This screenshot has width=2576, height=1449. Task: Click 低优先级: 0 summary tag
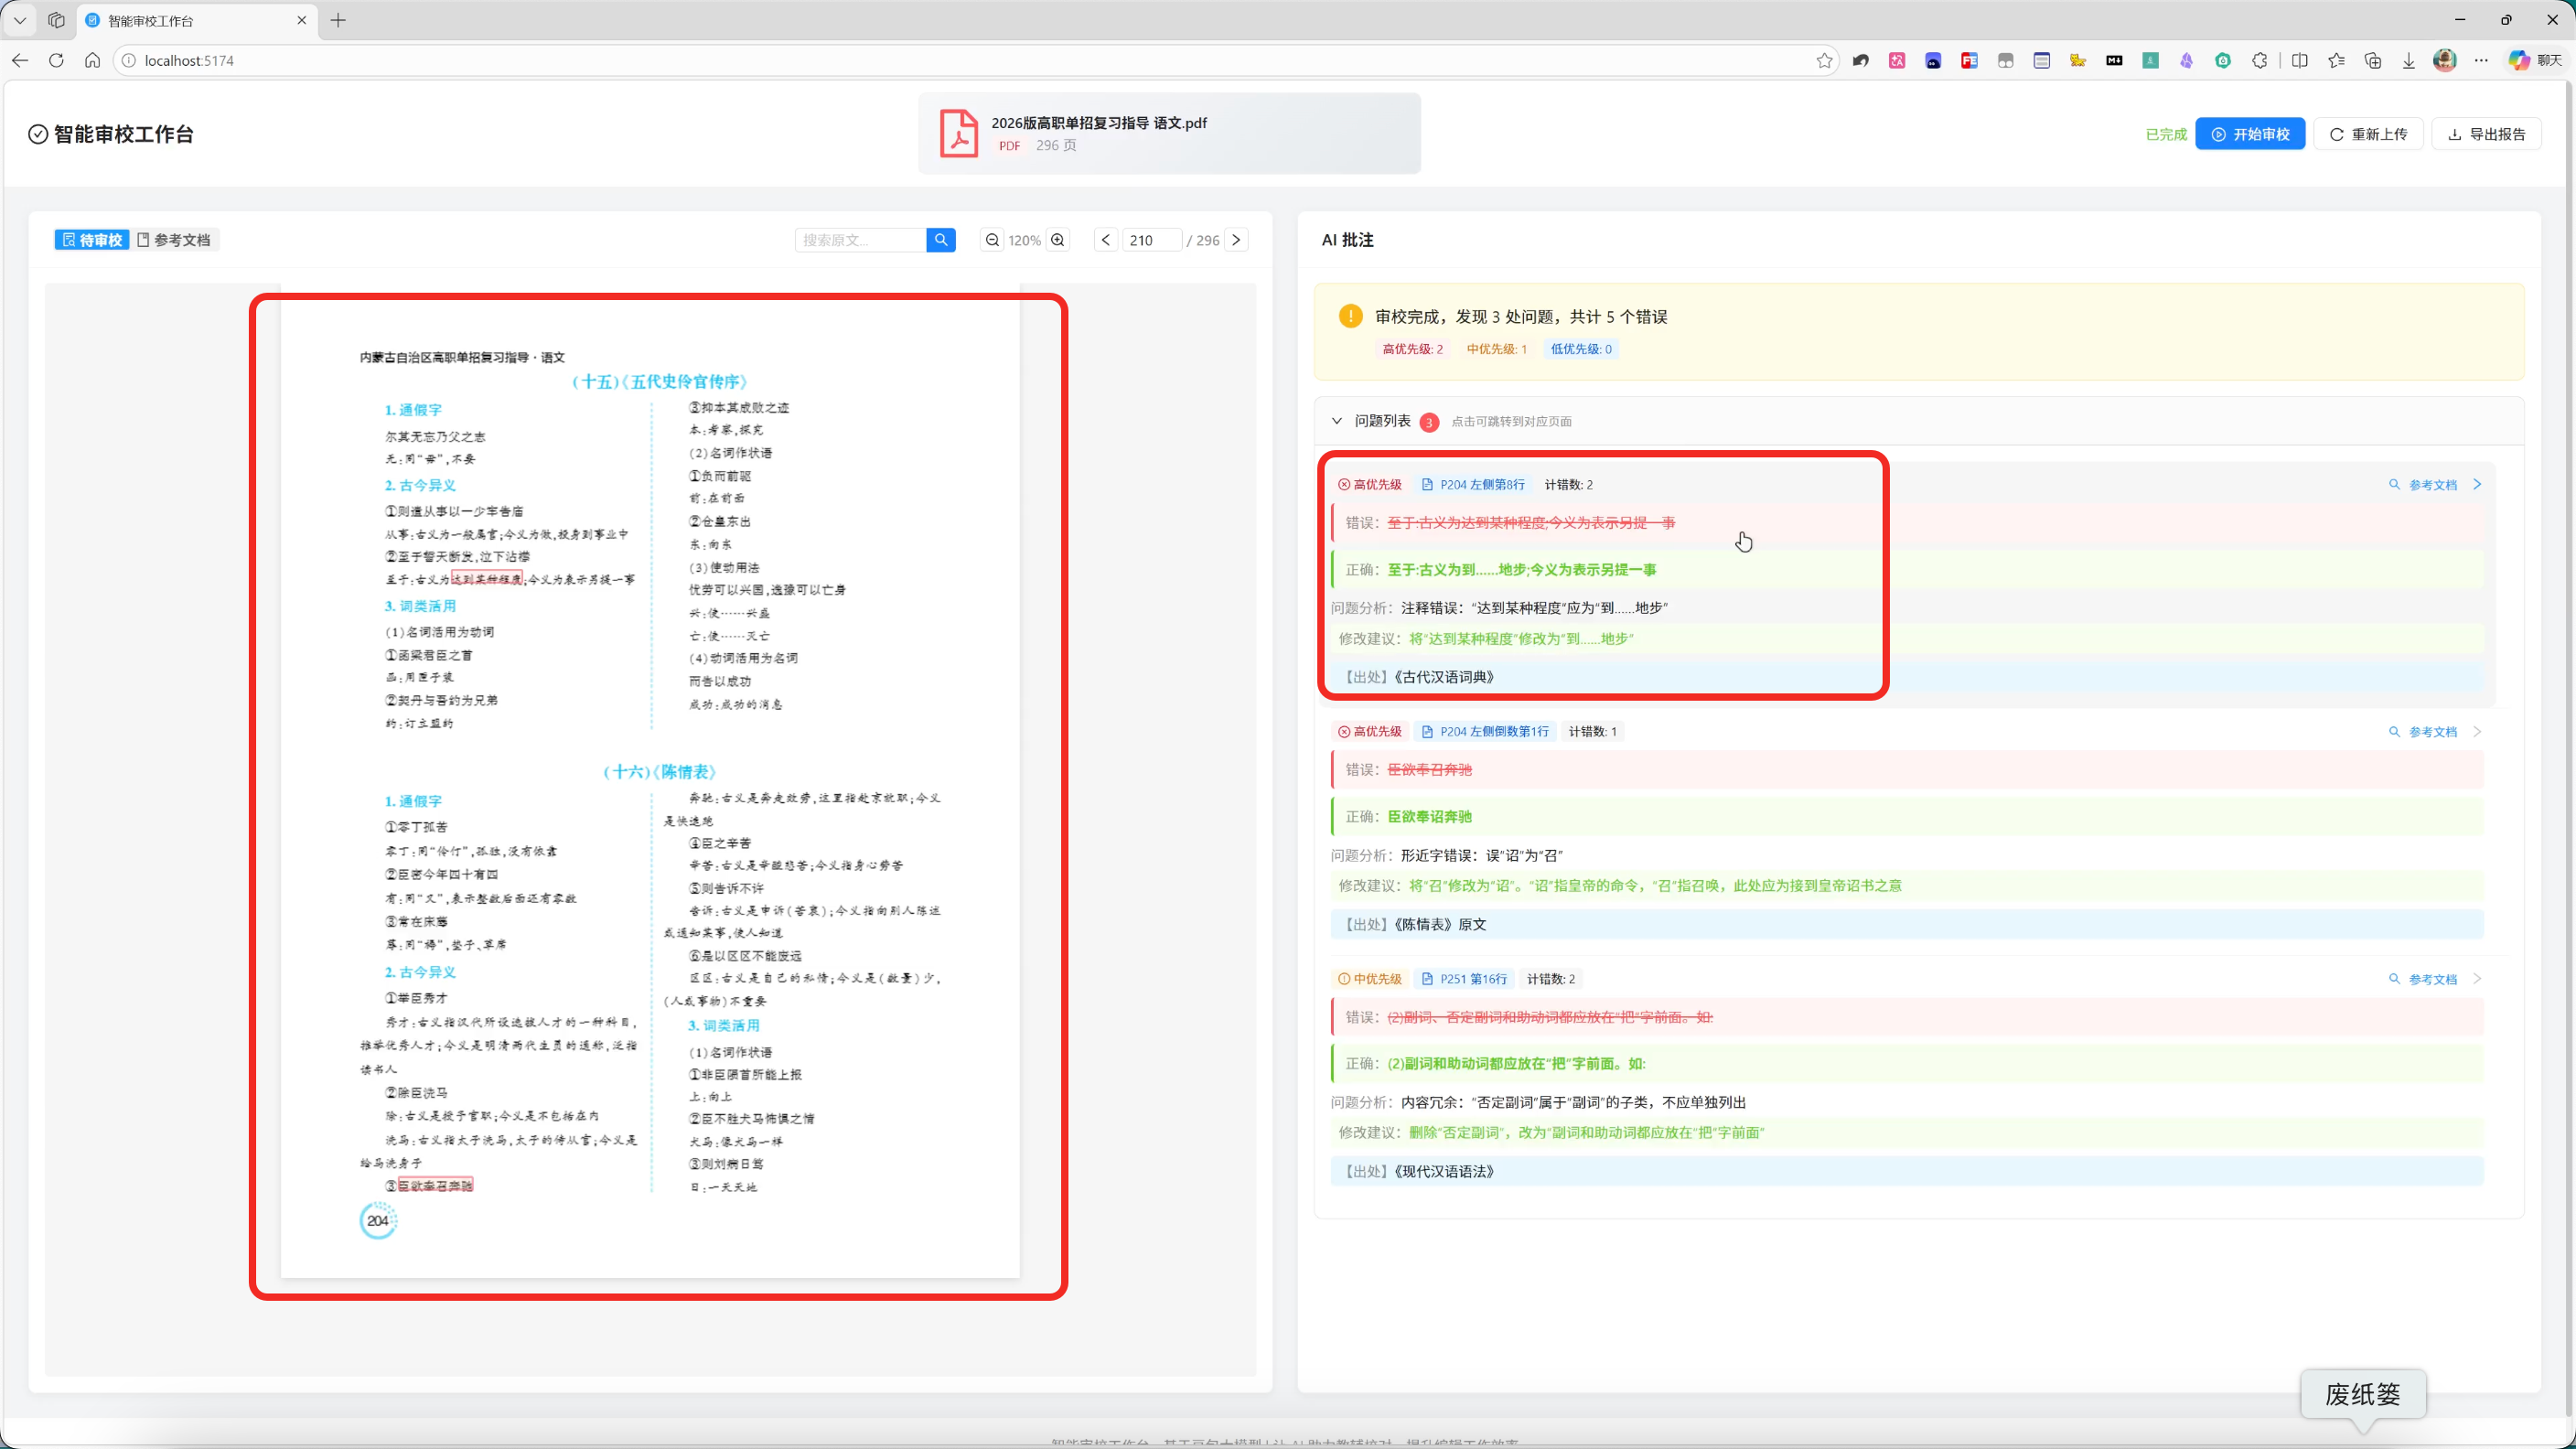click(x=1581, y=349)
